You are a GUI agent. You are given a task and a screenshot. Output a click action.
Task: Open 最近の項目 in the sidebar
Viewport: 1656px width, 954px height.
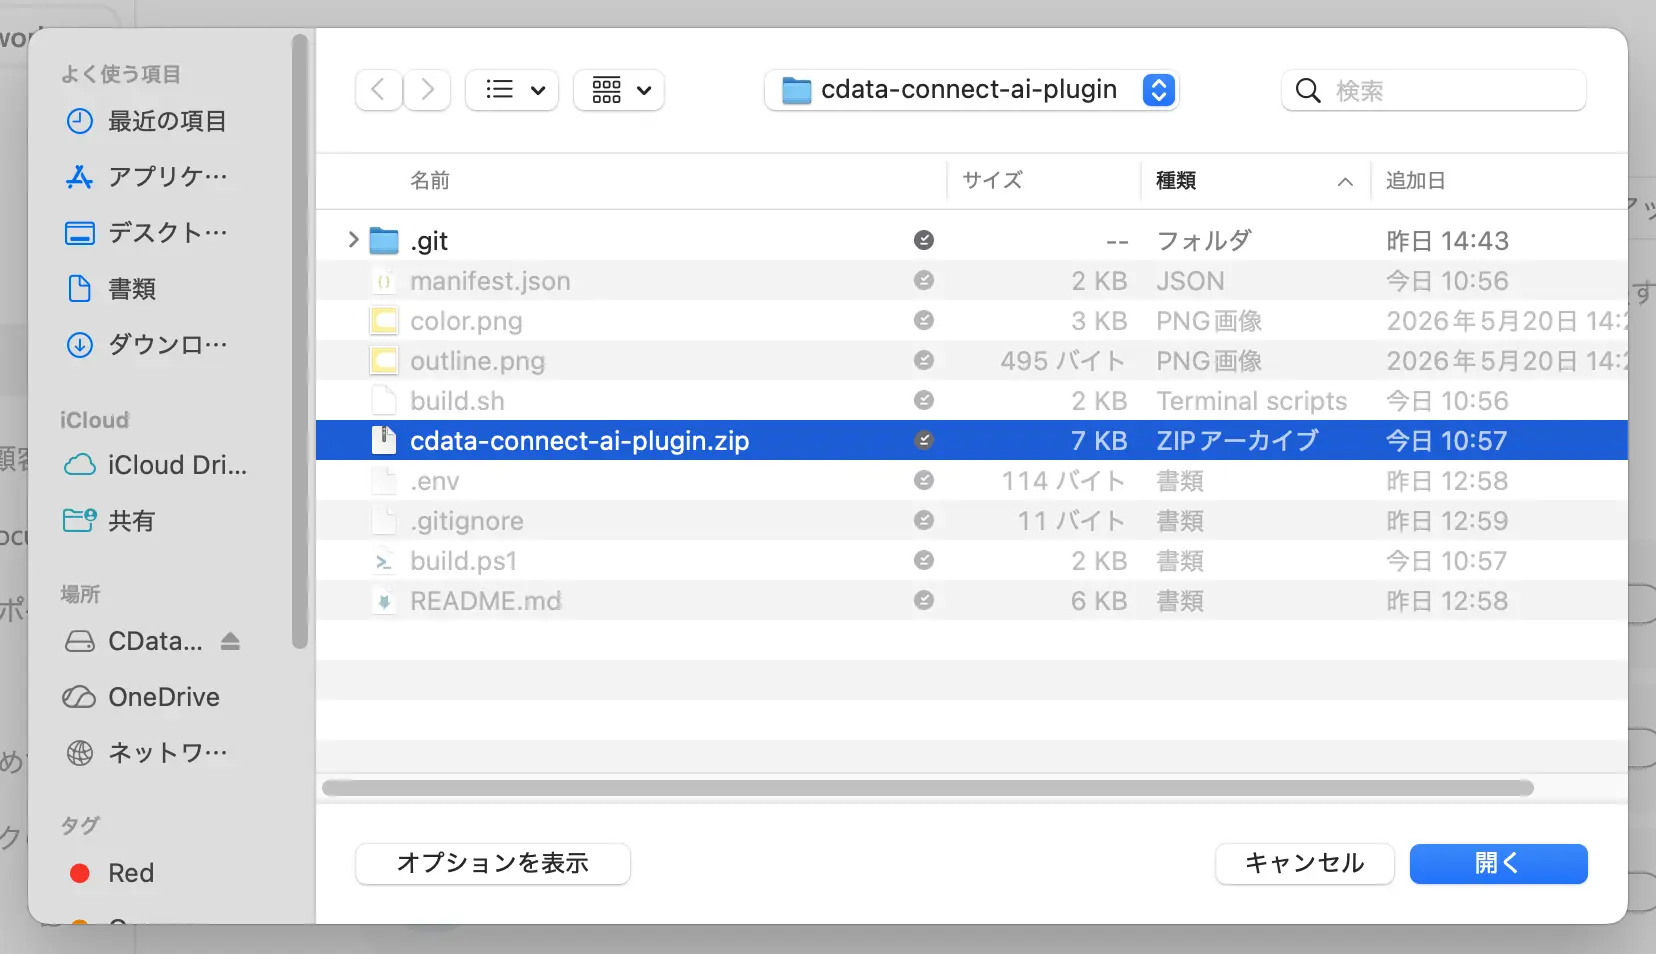167,121
